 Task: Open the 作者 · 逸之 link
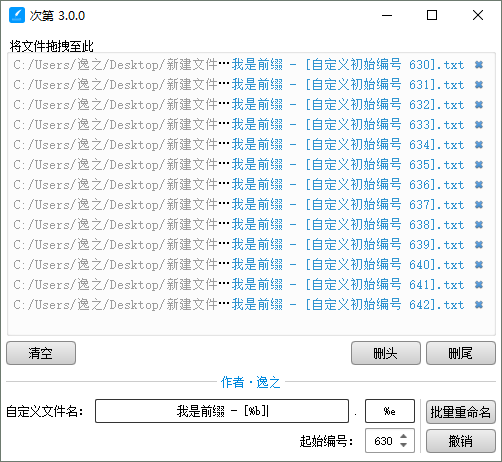[x=251, y=382]
